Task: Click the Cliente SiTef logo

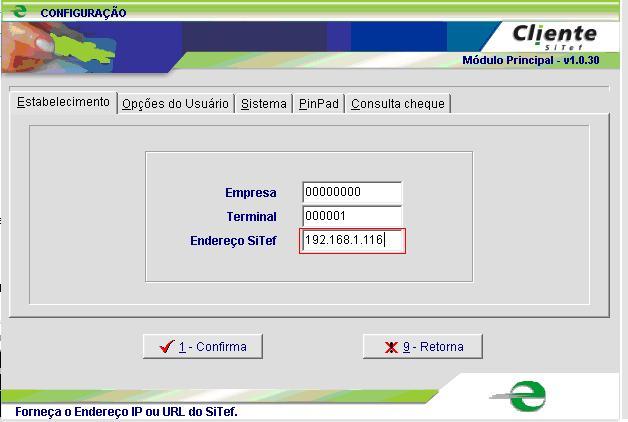Action: pos(554,36)
